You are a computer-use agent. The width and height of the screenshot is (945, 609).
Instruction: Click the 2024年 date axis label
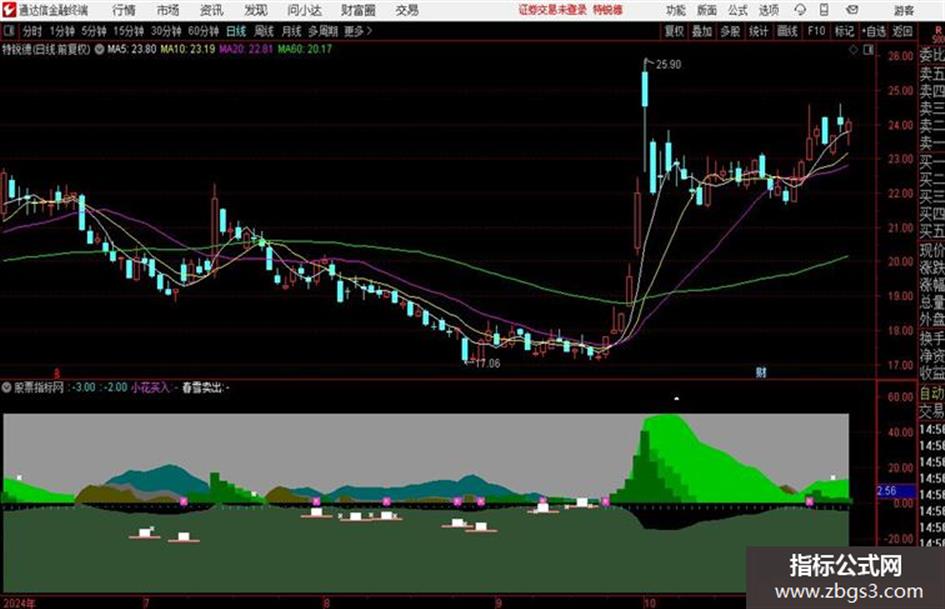tap(18, 603)
